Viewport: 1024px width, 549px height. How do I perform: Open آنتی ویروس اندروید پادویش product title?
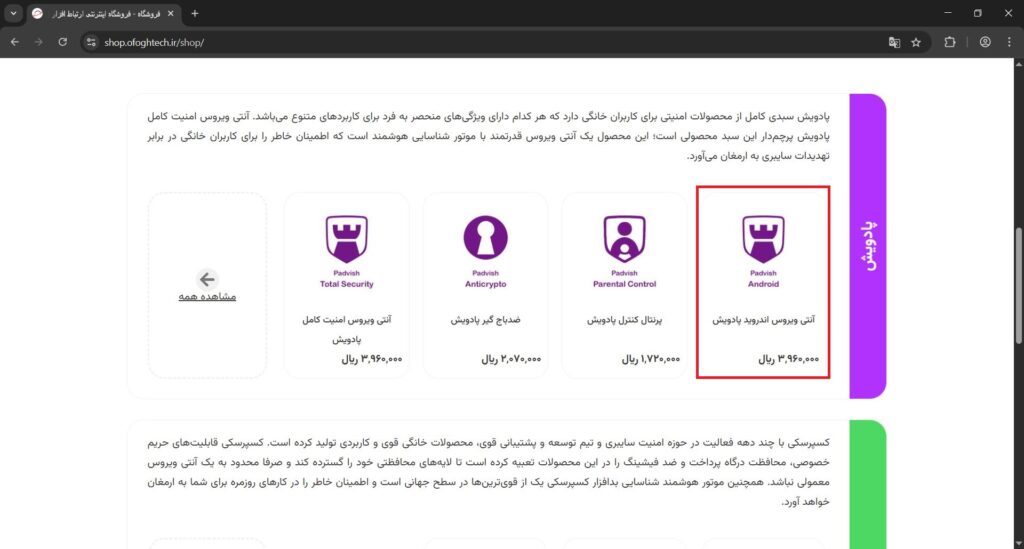point(763,320)
